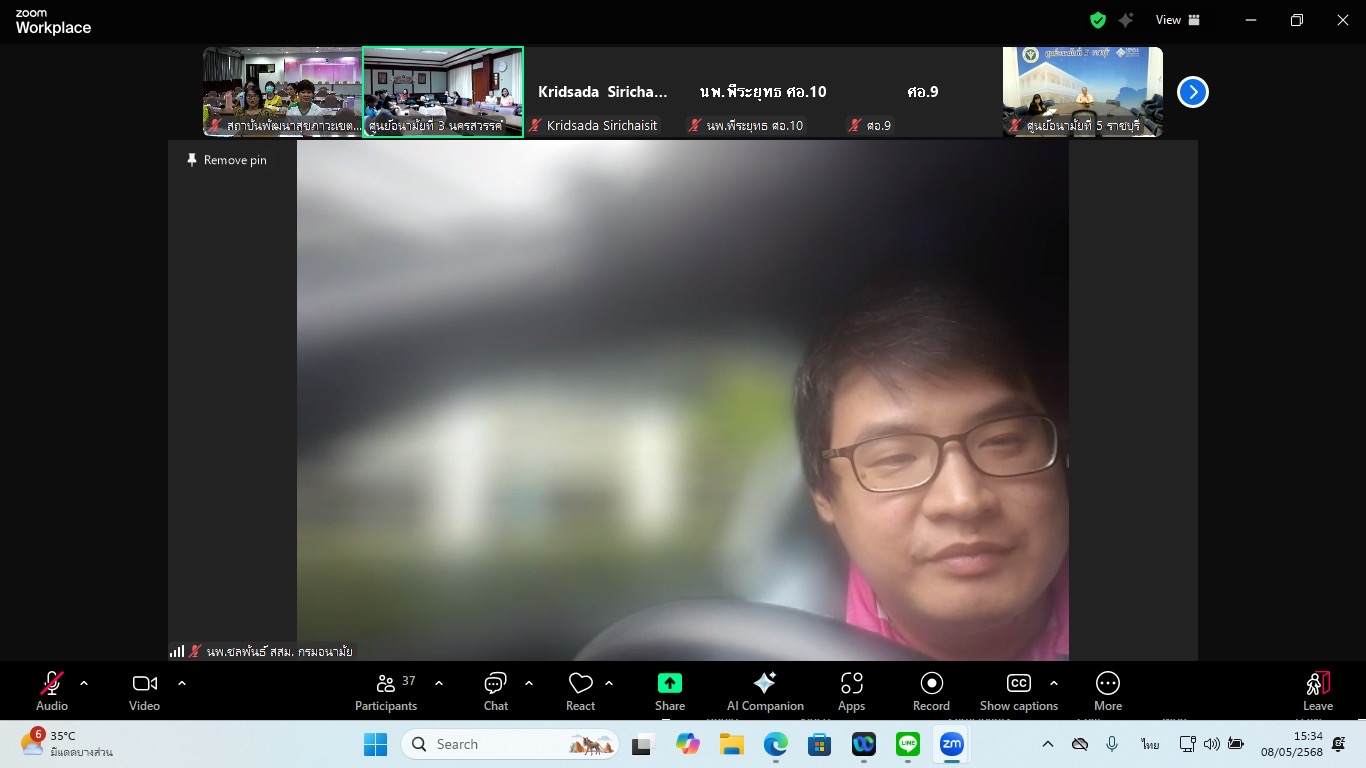
Task: Click the OneDrive cloud icon in tray
Action: [x=1080, y=744]
